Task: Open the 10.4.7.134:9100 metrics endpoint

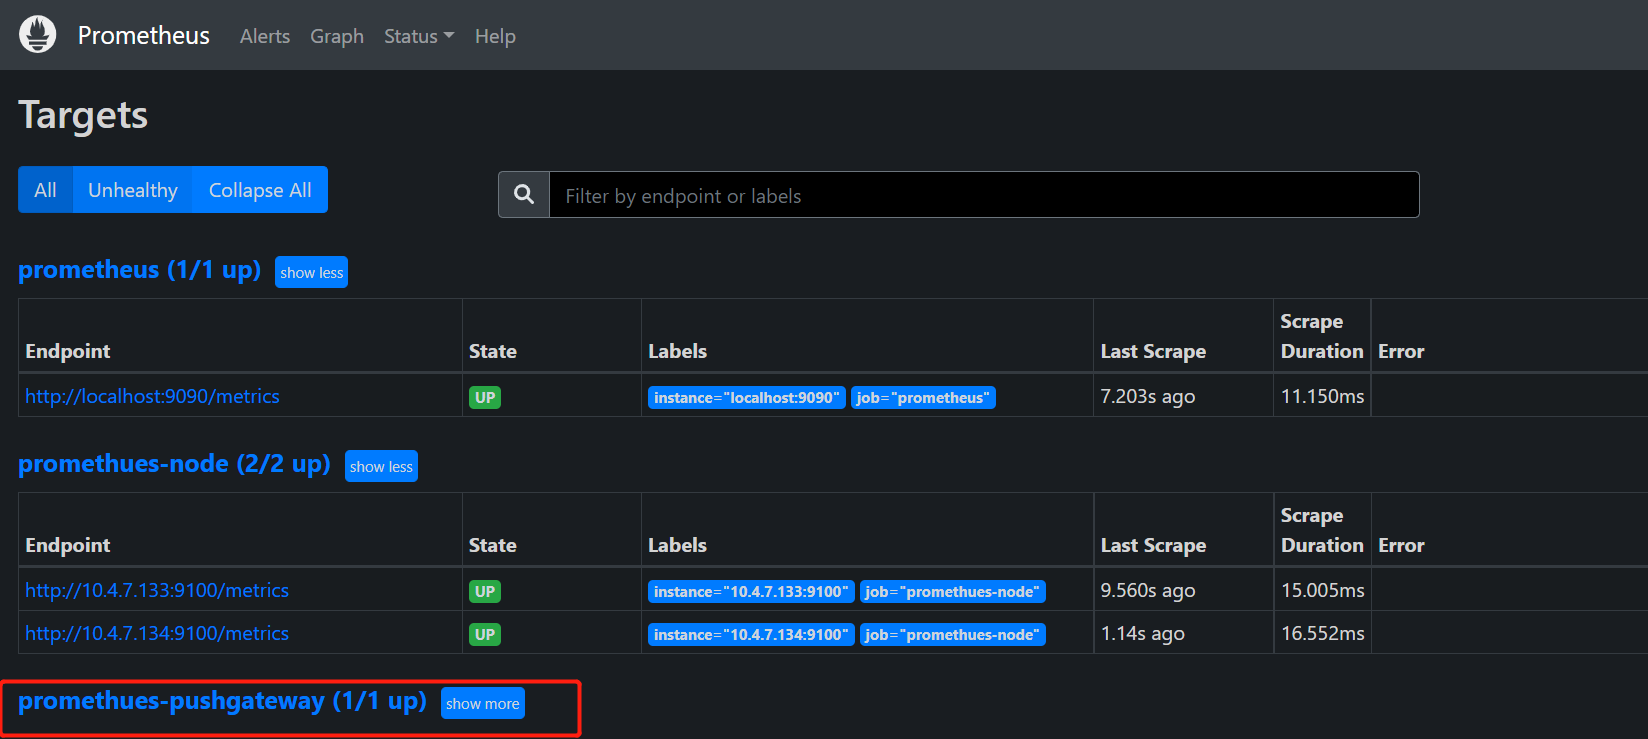Action: [157, 633]
